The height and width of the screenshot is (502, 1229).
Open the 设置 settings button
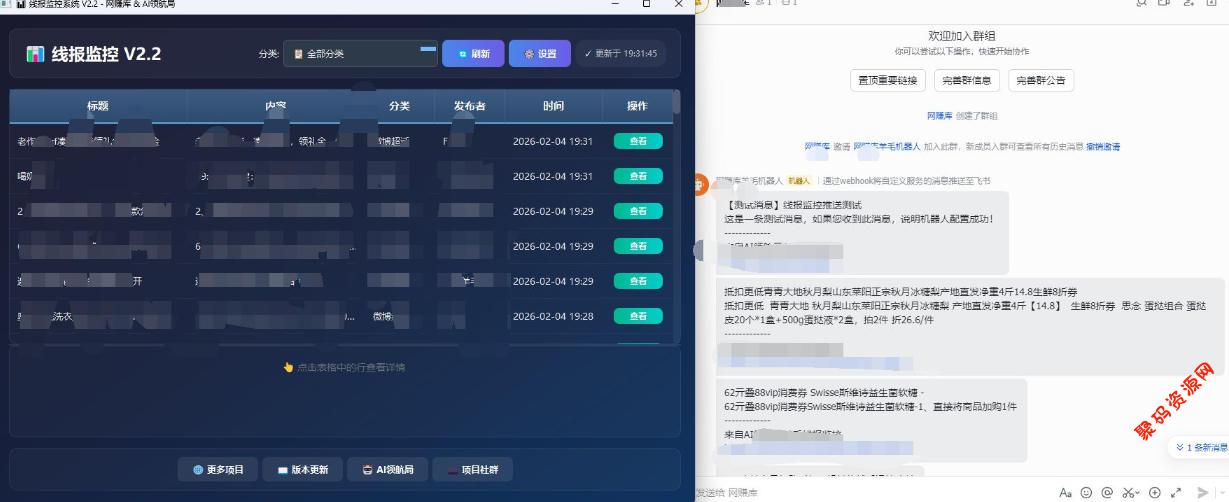tap(539, 54)
